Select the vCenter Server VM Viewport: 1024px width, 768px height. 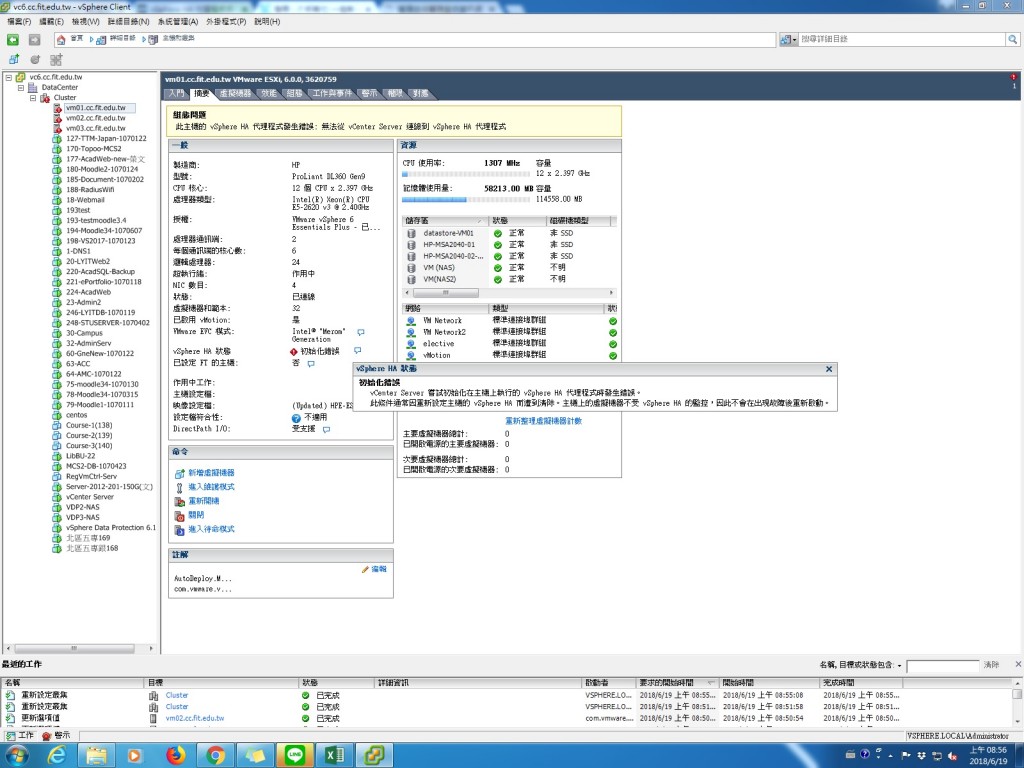[89, 497]
